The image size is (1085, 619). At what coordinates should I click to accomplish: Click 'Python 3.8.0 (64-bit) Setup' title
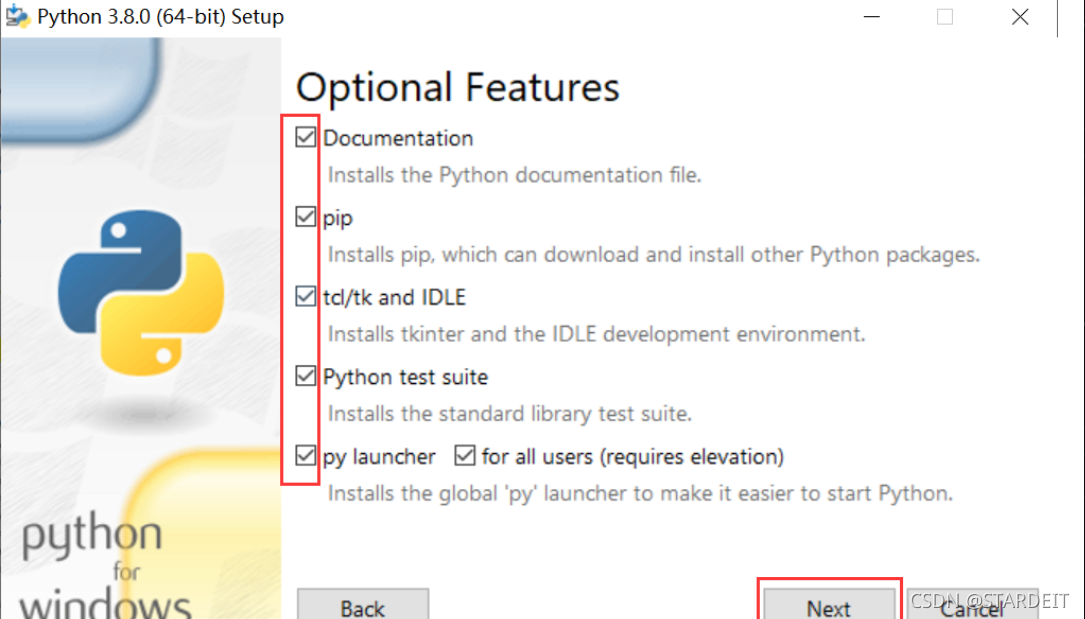click(x=161, y=17)
